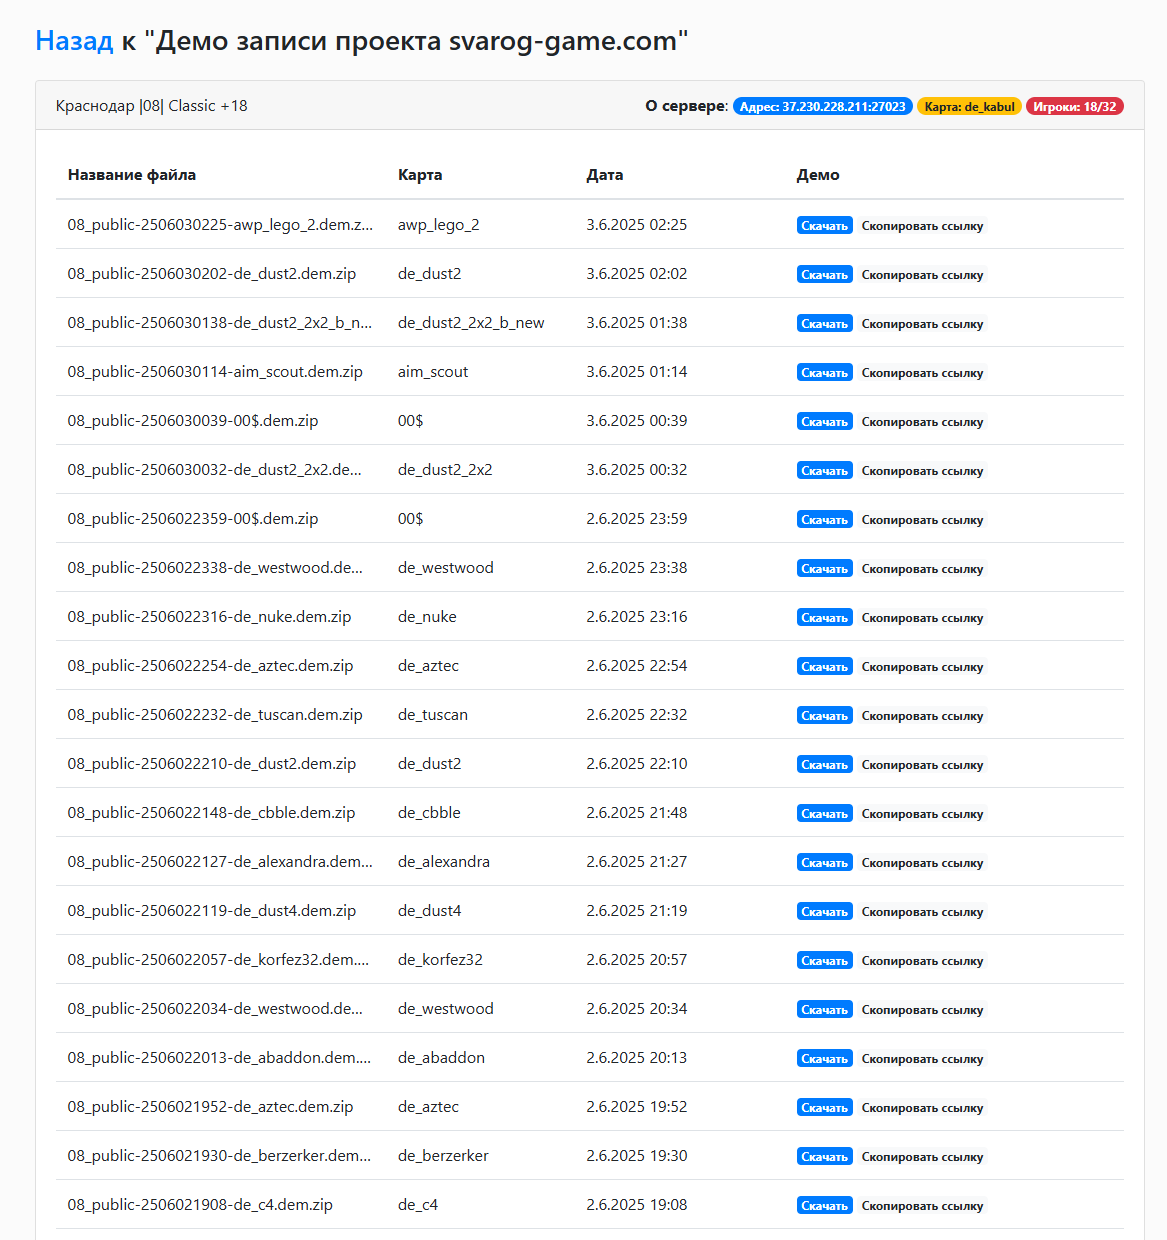Select filename 08_public-2506022148-de_cbble.dem.zip
Image resolution: width=1167 pixels, height=1240 pixels.
tap(212, 813)
